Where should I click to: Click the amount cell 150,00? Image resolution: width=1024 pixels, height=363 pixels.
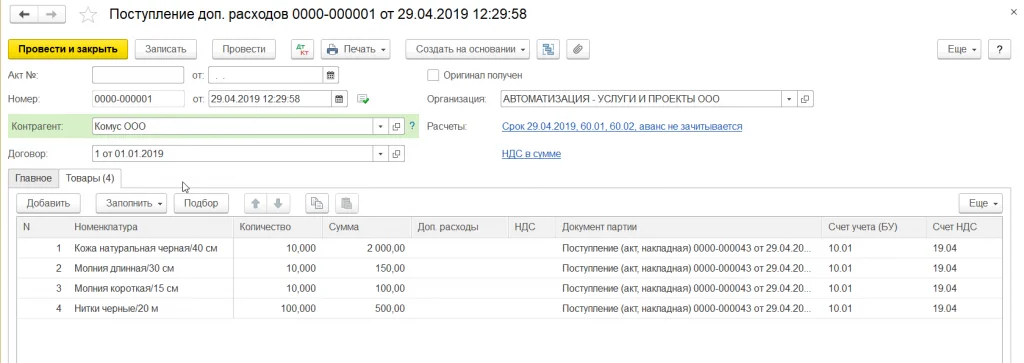tap(366, 268)
